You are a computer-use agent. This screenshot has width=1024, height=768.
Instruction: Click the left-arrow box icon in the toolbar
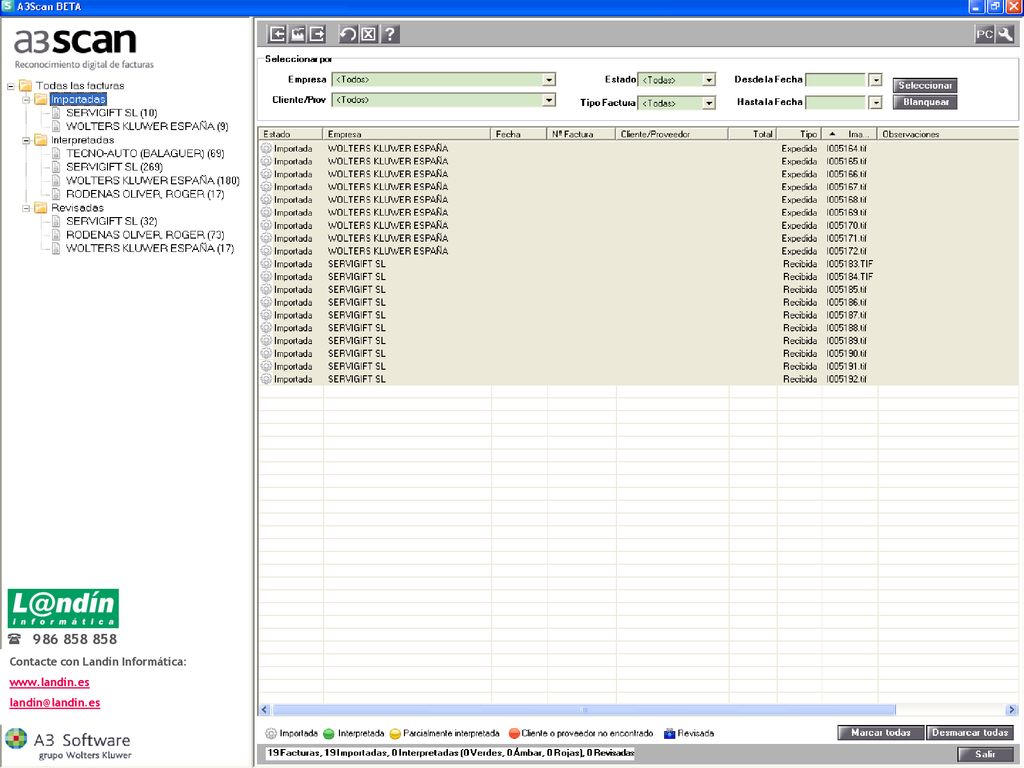[x=278, y=34]
